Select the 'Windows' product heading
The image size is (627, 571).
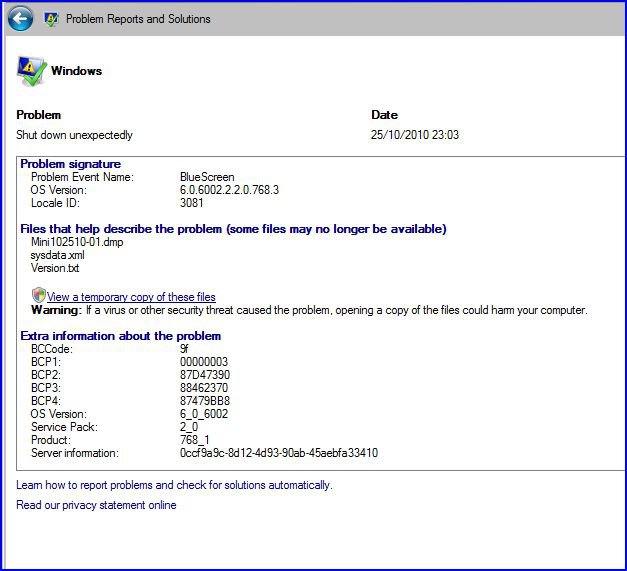click(x=76, y=71)
